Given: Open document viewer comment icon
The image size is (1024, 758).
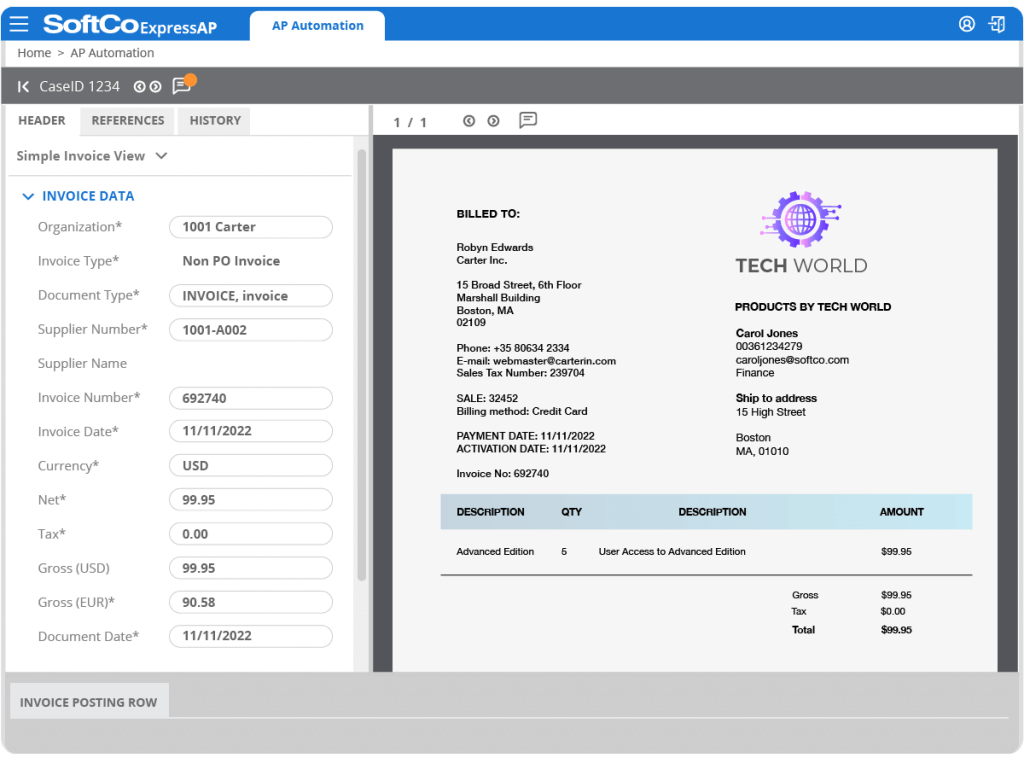Looking at the screenshot, I should click(528, 120).
